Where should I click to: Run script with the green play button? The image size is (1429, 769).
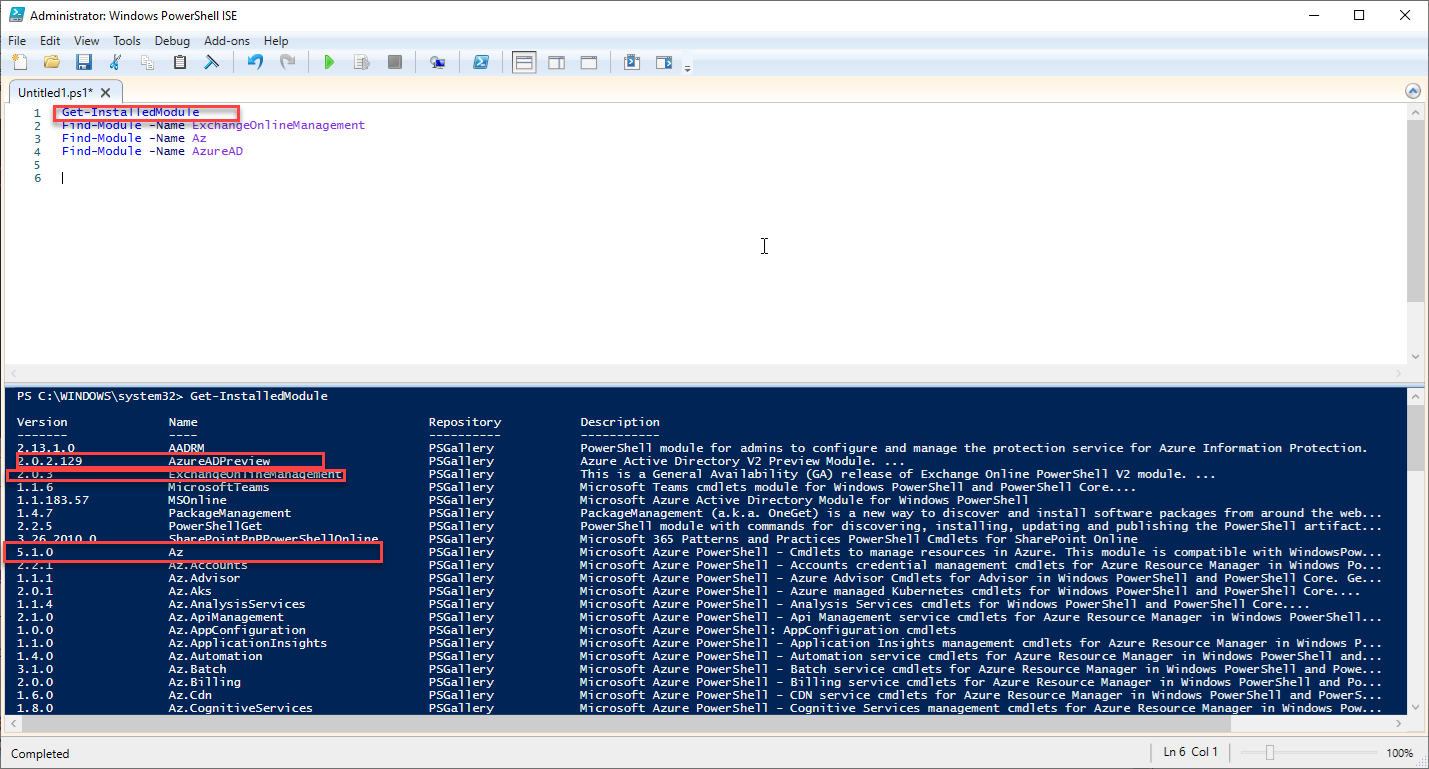click(329, 63)
